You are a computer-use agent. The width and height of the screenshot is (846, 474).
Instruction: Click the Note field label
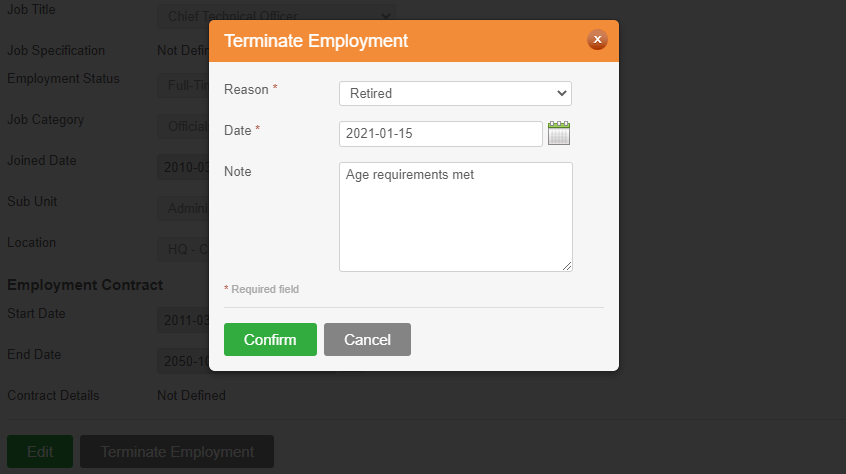[x=237, y=171]
